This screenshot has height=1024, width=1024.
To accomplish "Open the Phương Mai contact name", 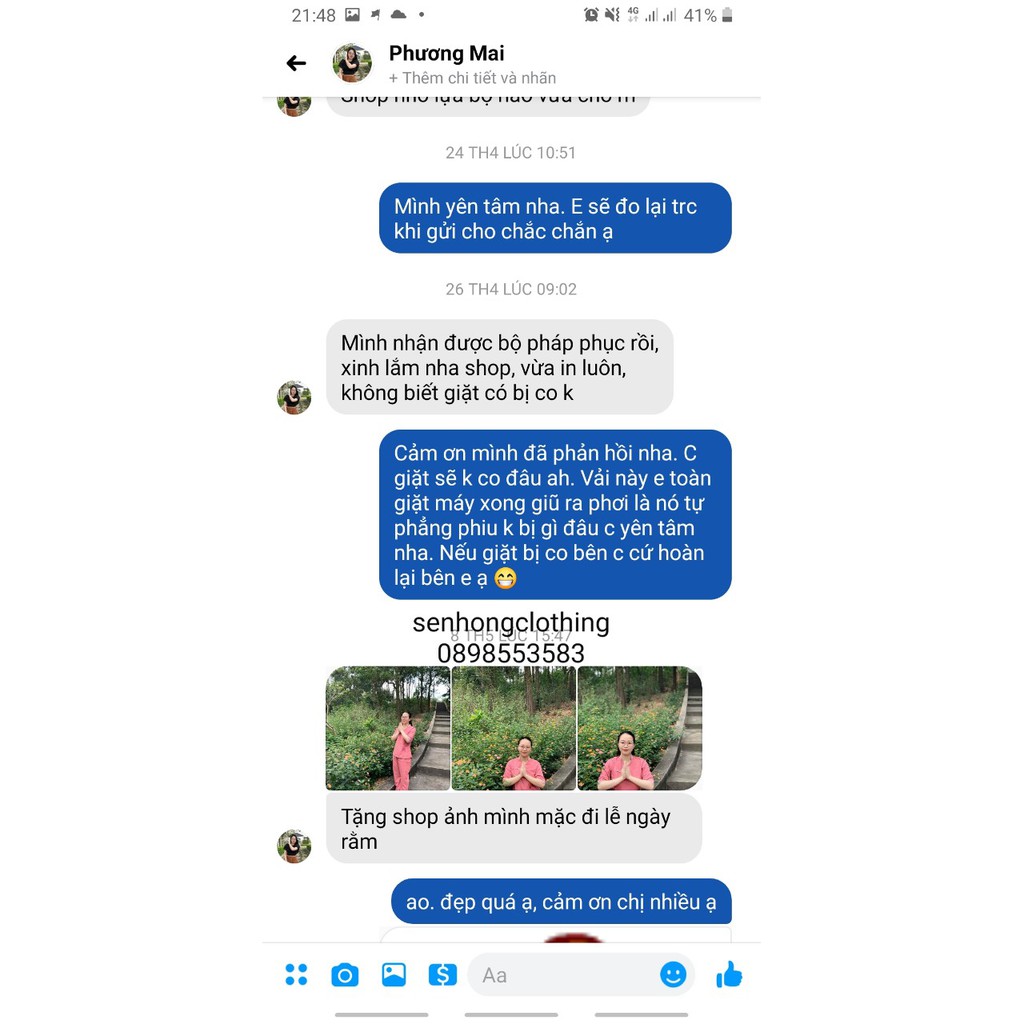I will (x=447, y=53).
